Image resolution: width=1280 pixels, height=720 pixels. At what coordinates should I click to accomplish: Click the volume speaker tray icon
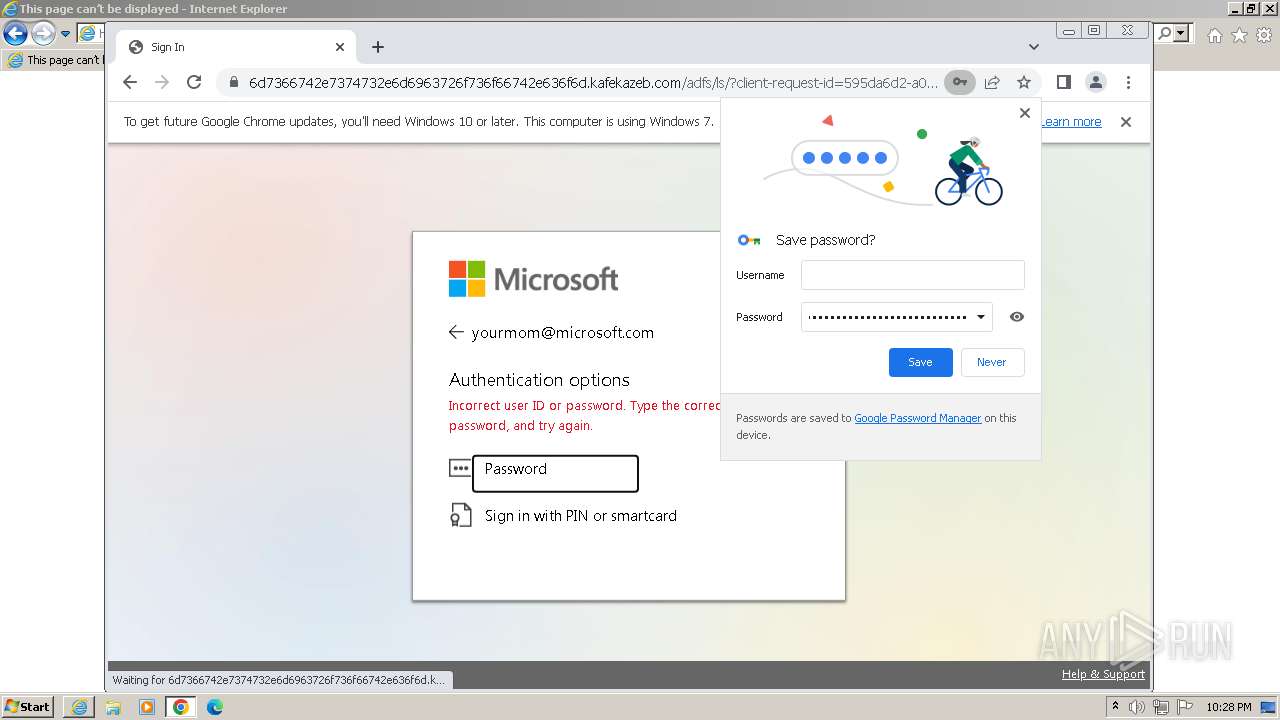(1137, 707)
